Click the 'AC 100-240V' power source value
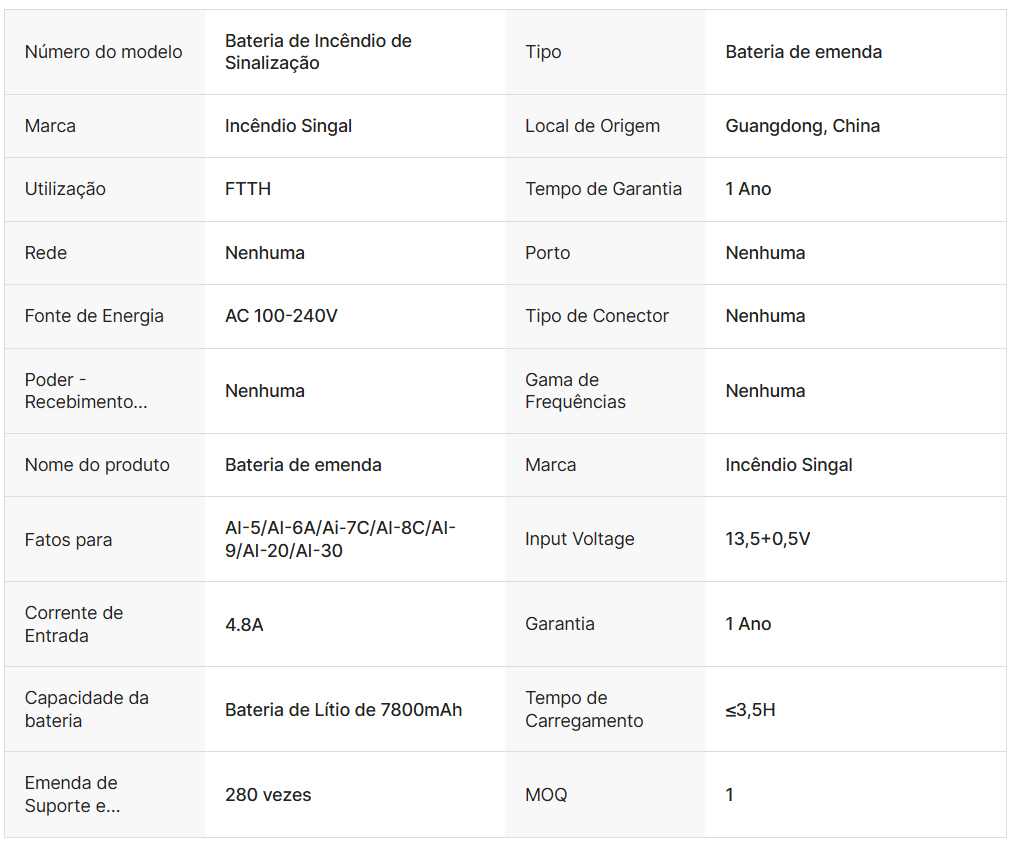The width and height of the screenshot is (1012, 844). point(281,316)
